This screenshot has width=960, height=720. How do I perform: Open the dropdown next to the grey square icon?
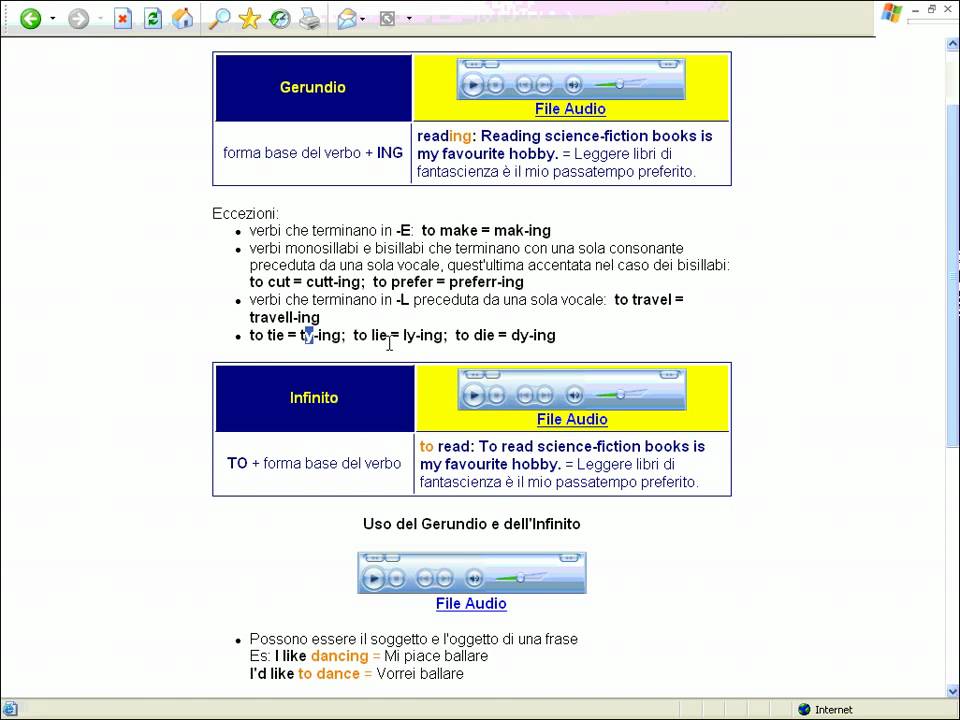coord(409,19)
